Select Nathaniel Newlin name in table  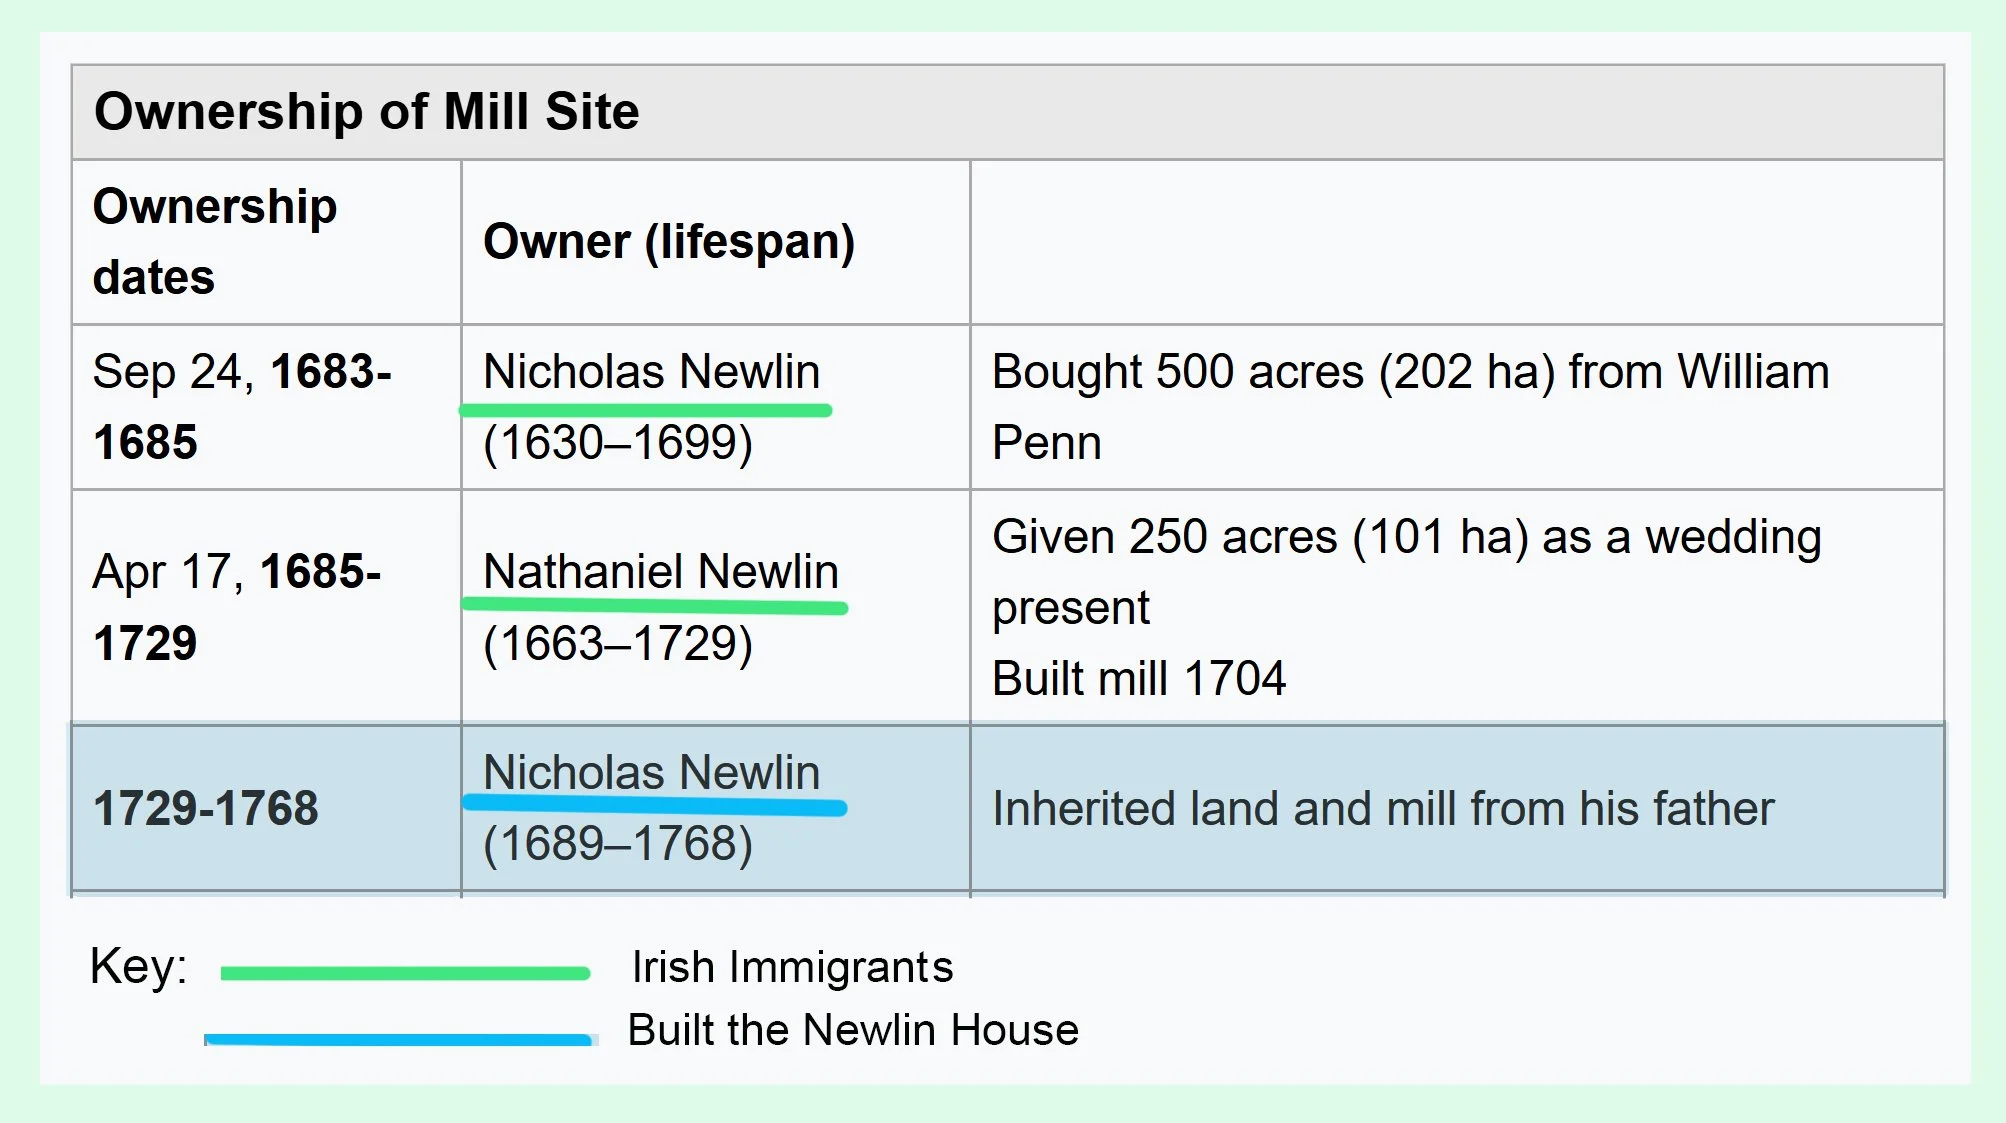660,571
